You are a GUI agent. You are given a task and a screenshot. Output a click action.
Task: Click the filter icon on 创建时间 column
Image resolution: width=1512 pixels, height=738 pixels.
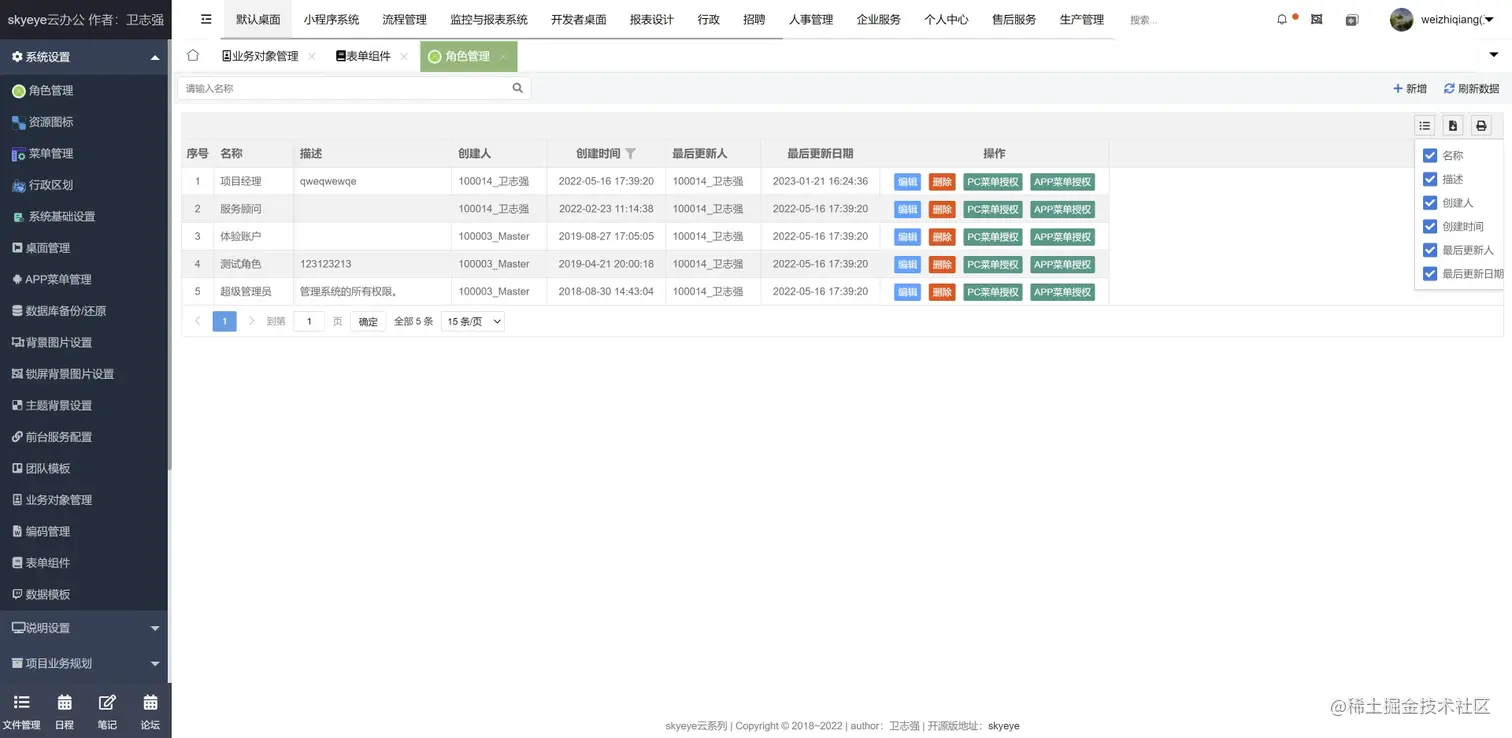(x=630, y=154)
